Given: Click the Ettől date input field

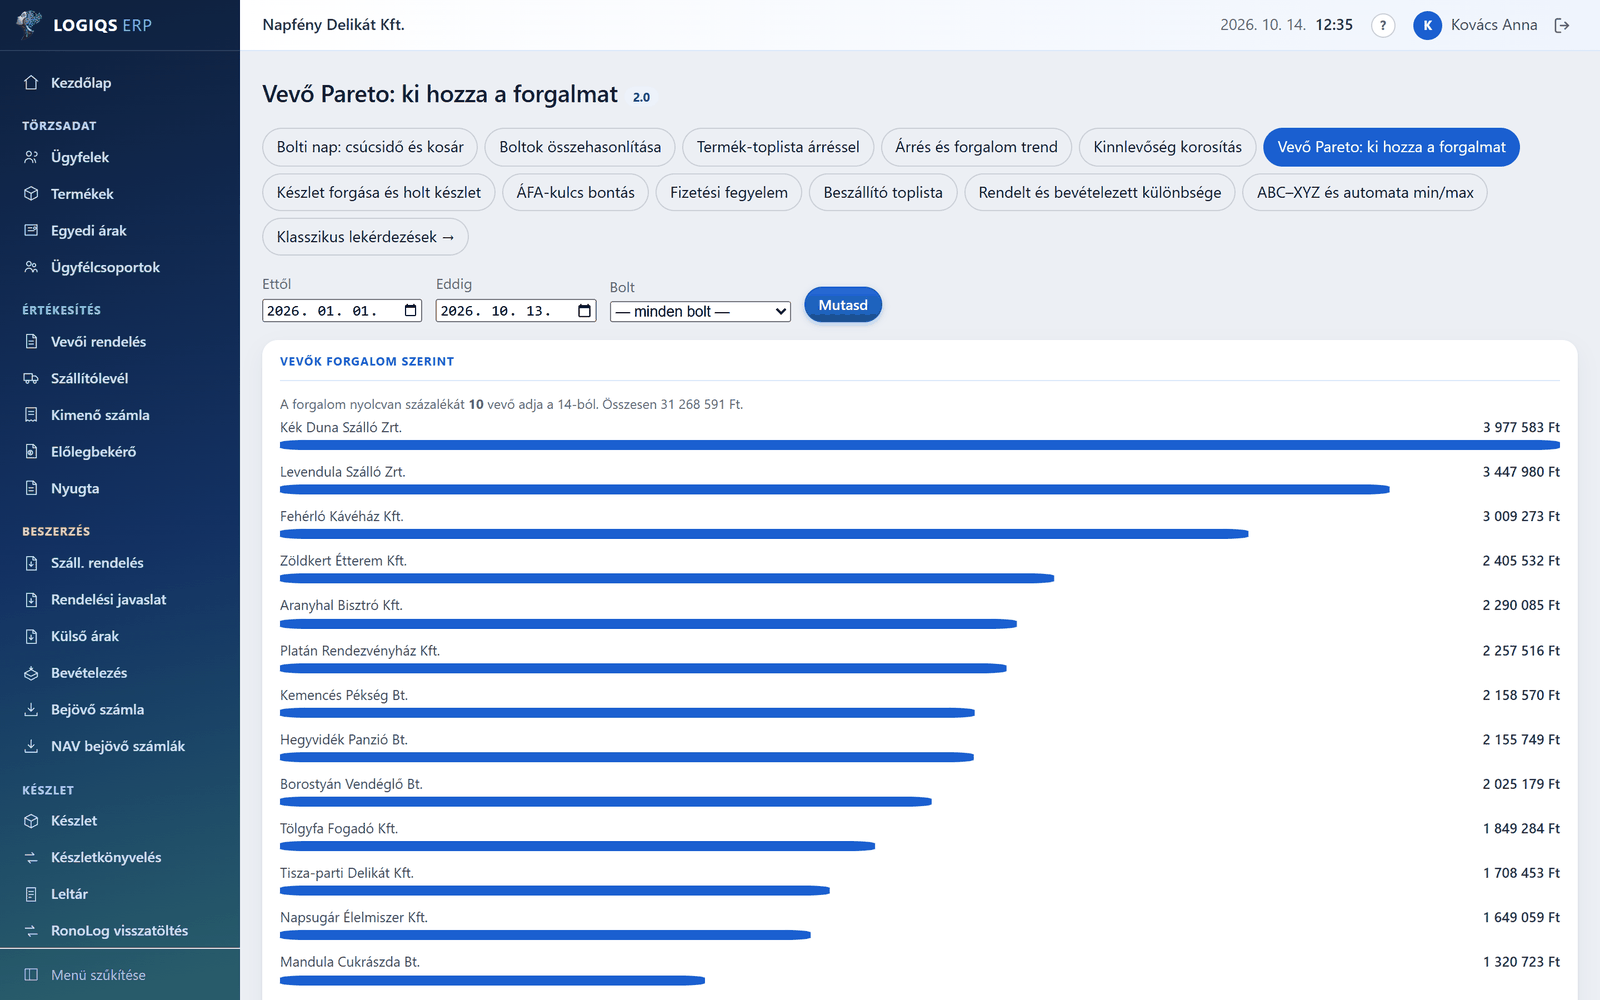Looking at the screenshot, I should coord(342,311).
